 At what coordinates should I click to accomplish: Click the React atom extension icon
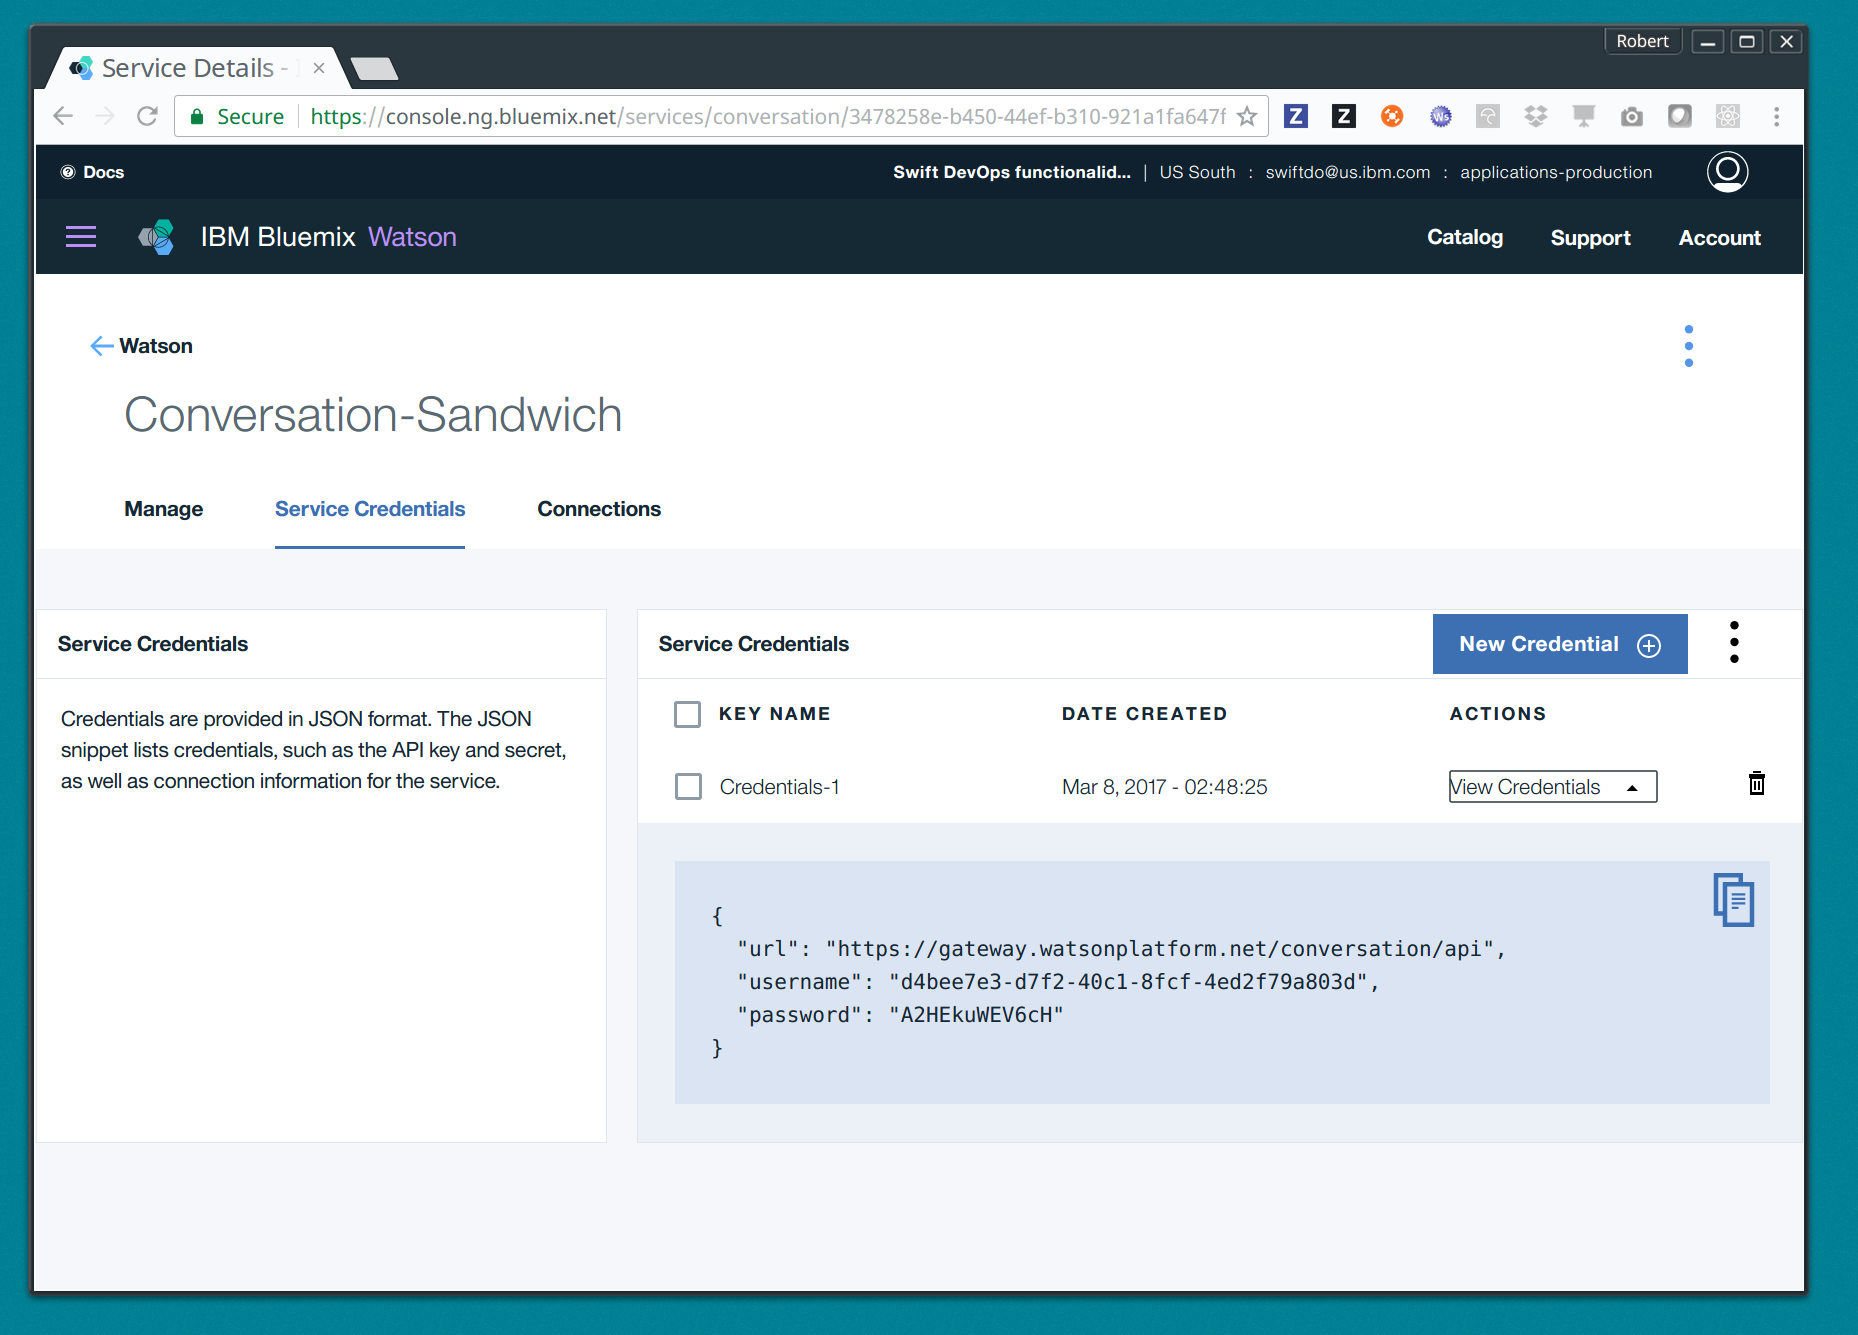coord(1728,116)
